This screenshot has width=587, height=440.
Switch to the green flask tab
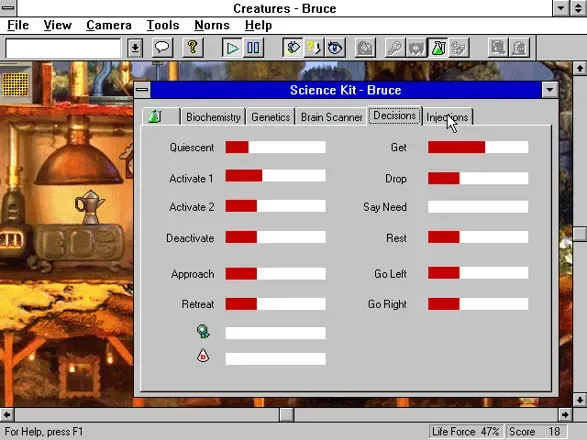[x=161, y=116]
